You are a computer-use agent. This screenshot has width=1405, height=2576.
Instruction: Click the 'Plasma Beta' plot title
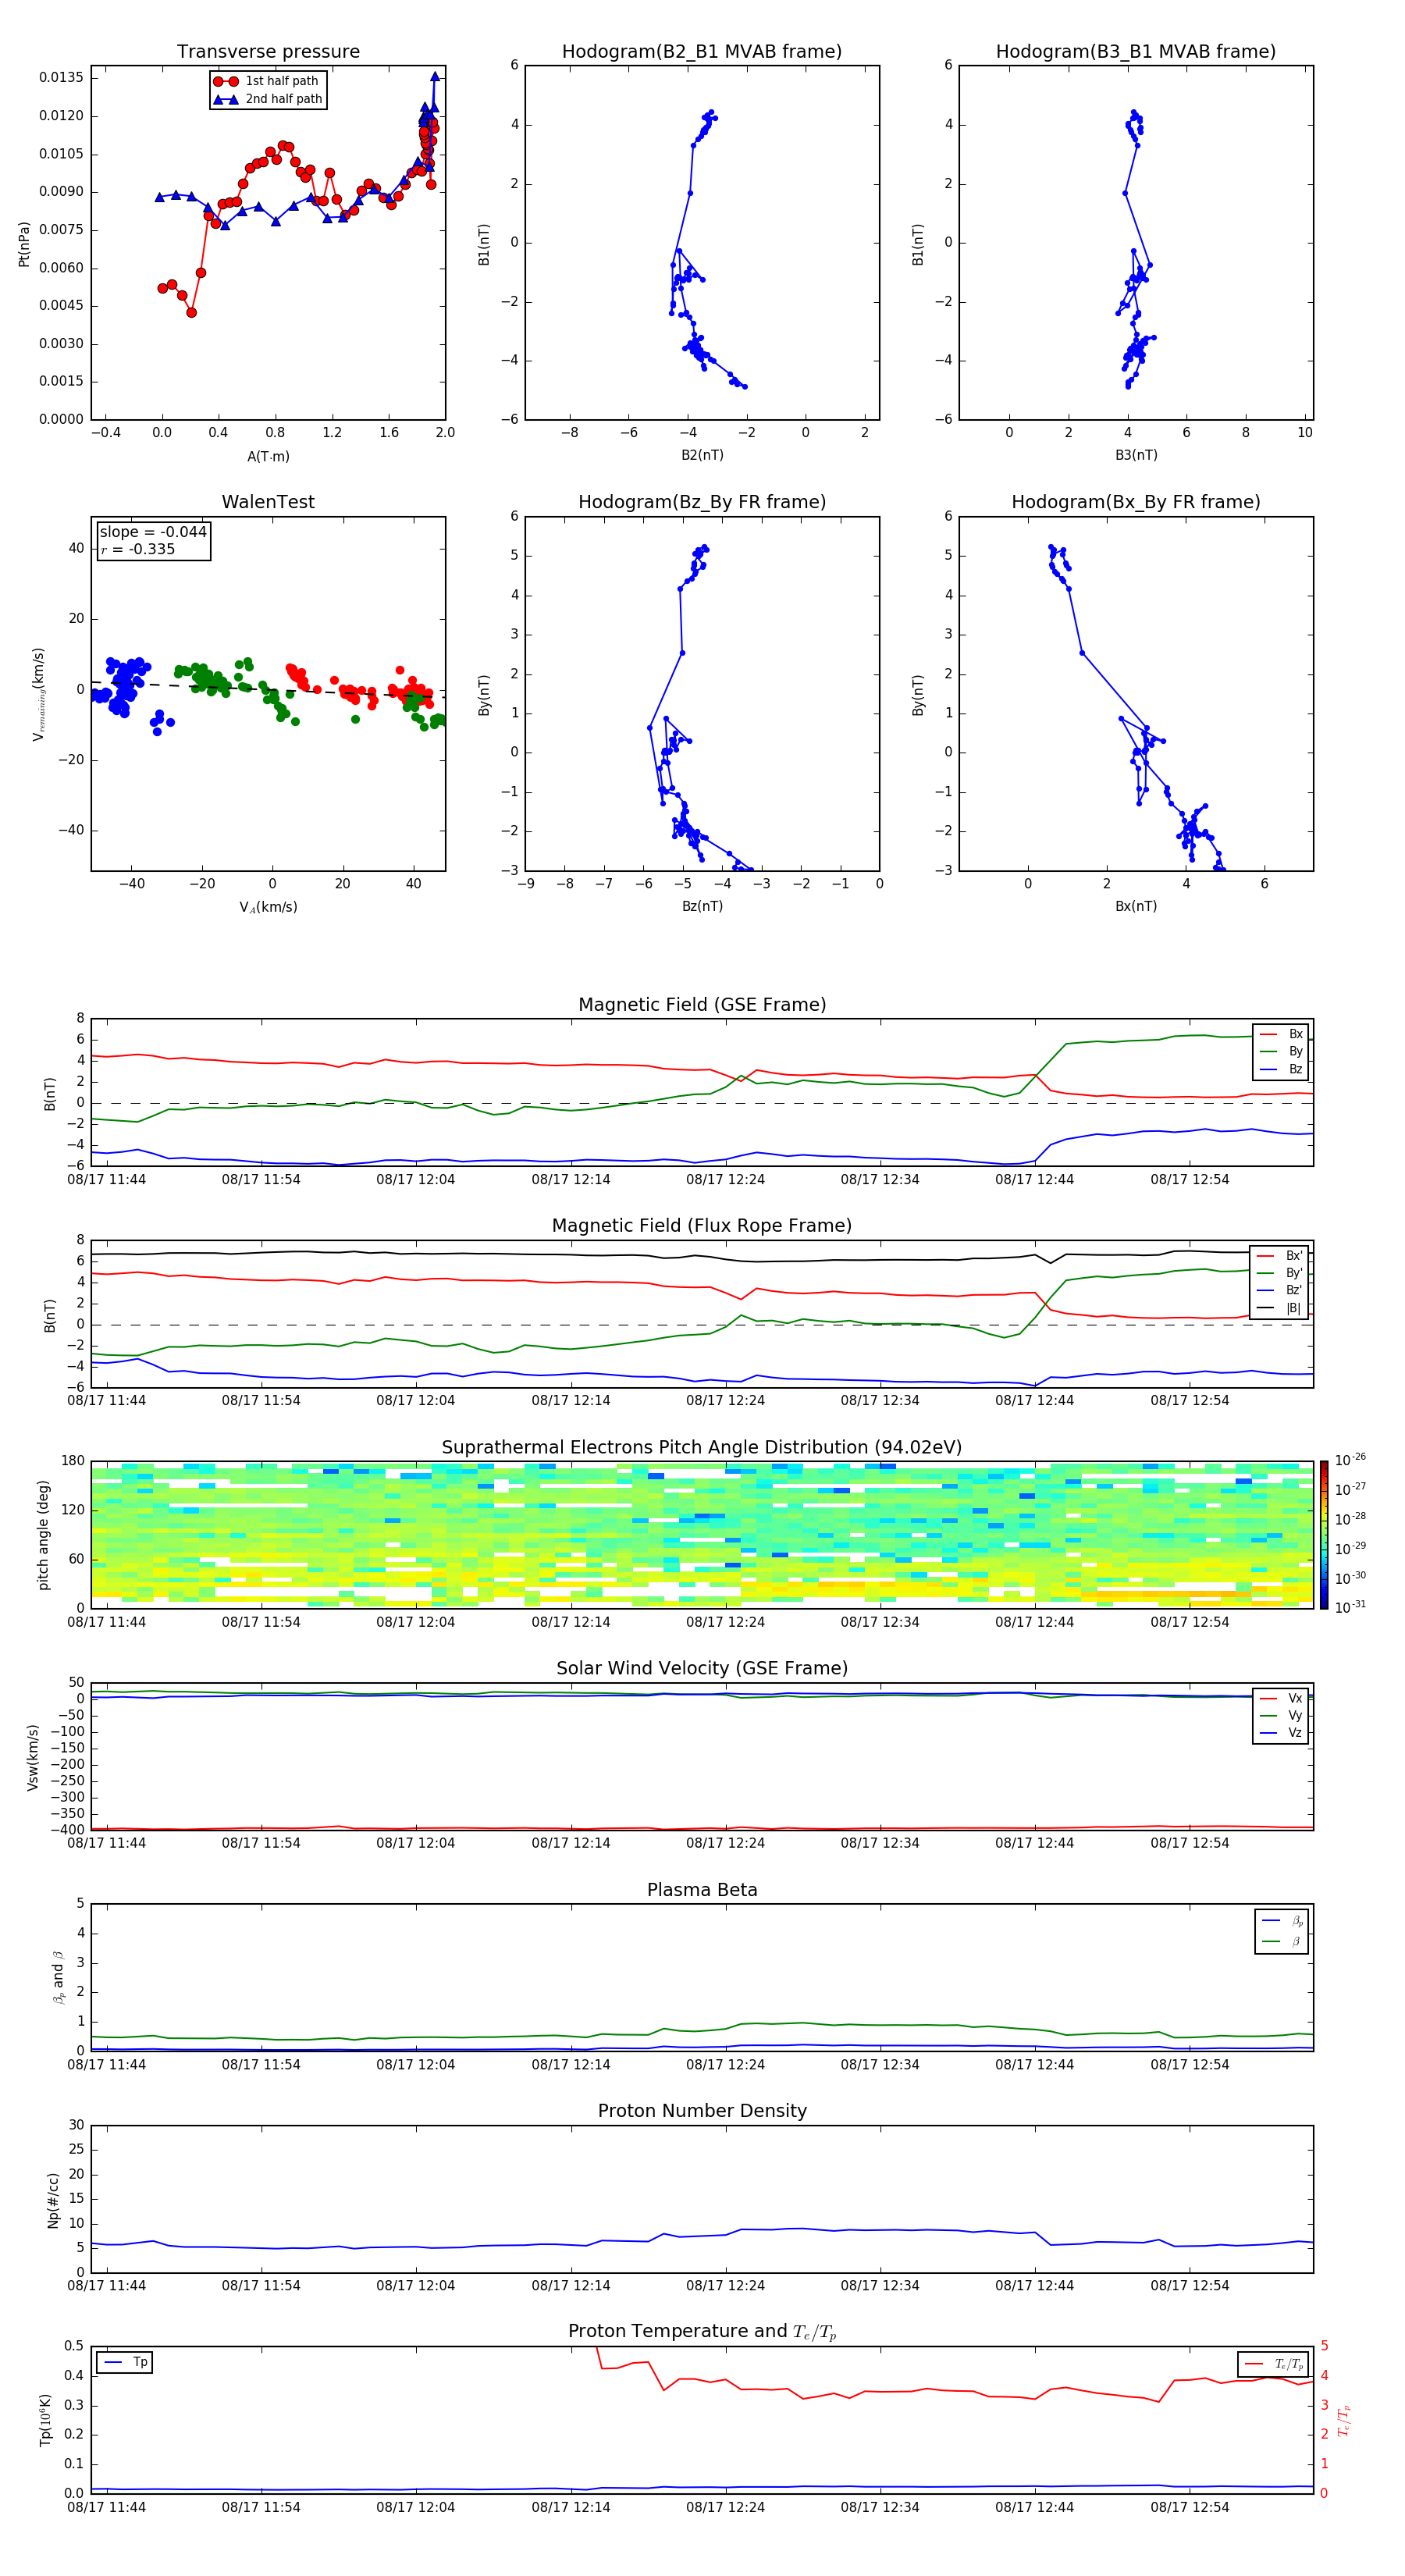click(x=702, y=1890)
